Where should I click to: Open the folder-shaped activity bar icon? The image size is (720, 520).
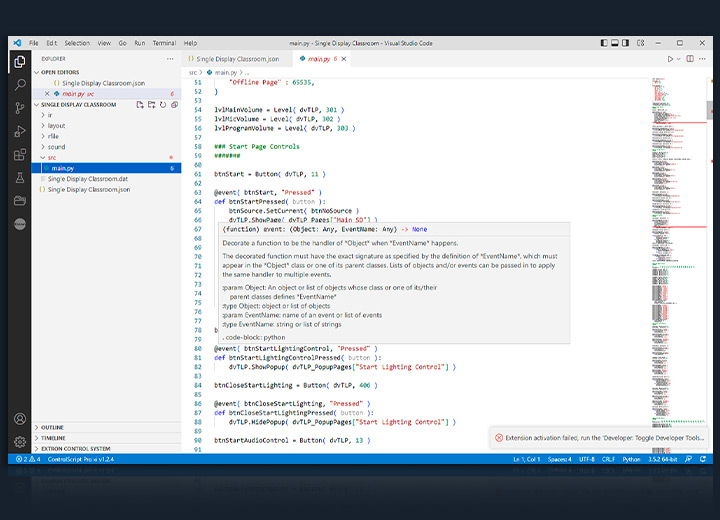20,201
